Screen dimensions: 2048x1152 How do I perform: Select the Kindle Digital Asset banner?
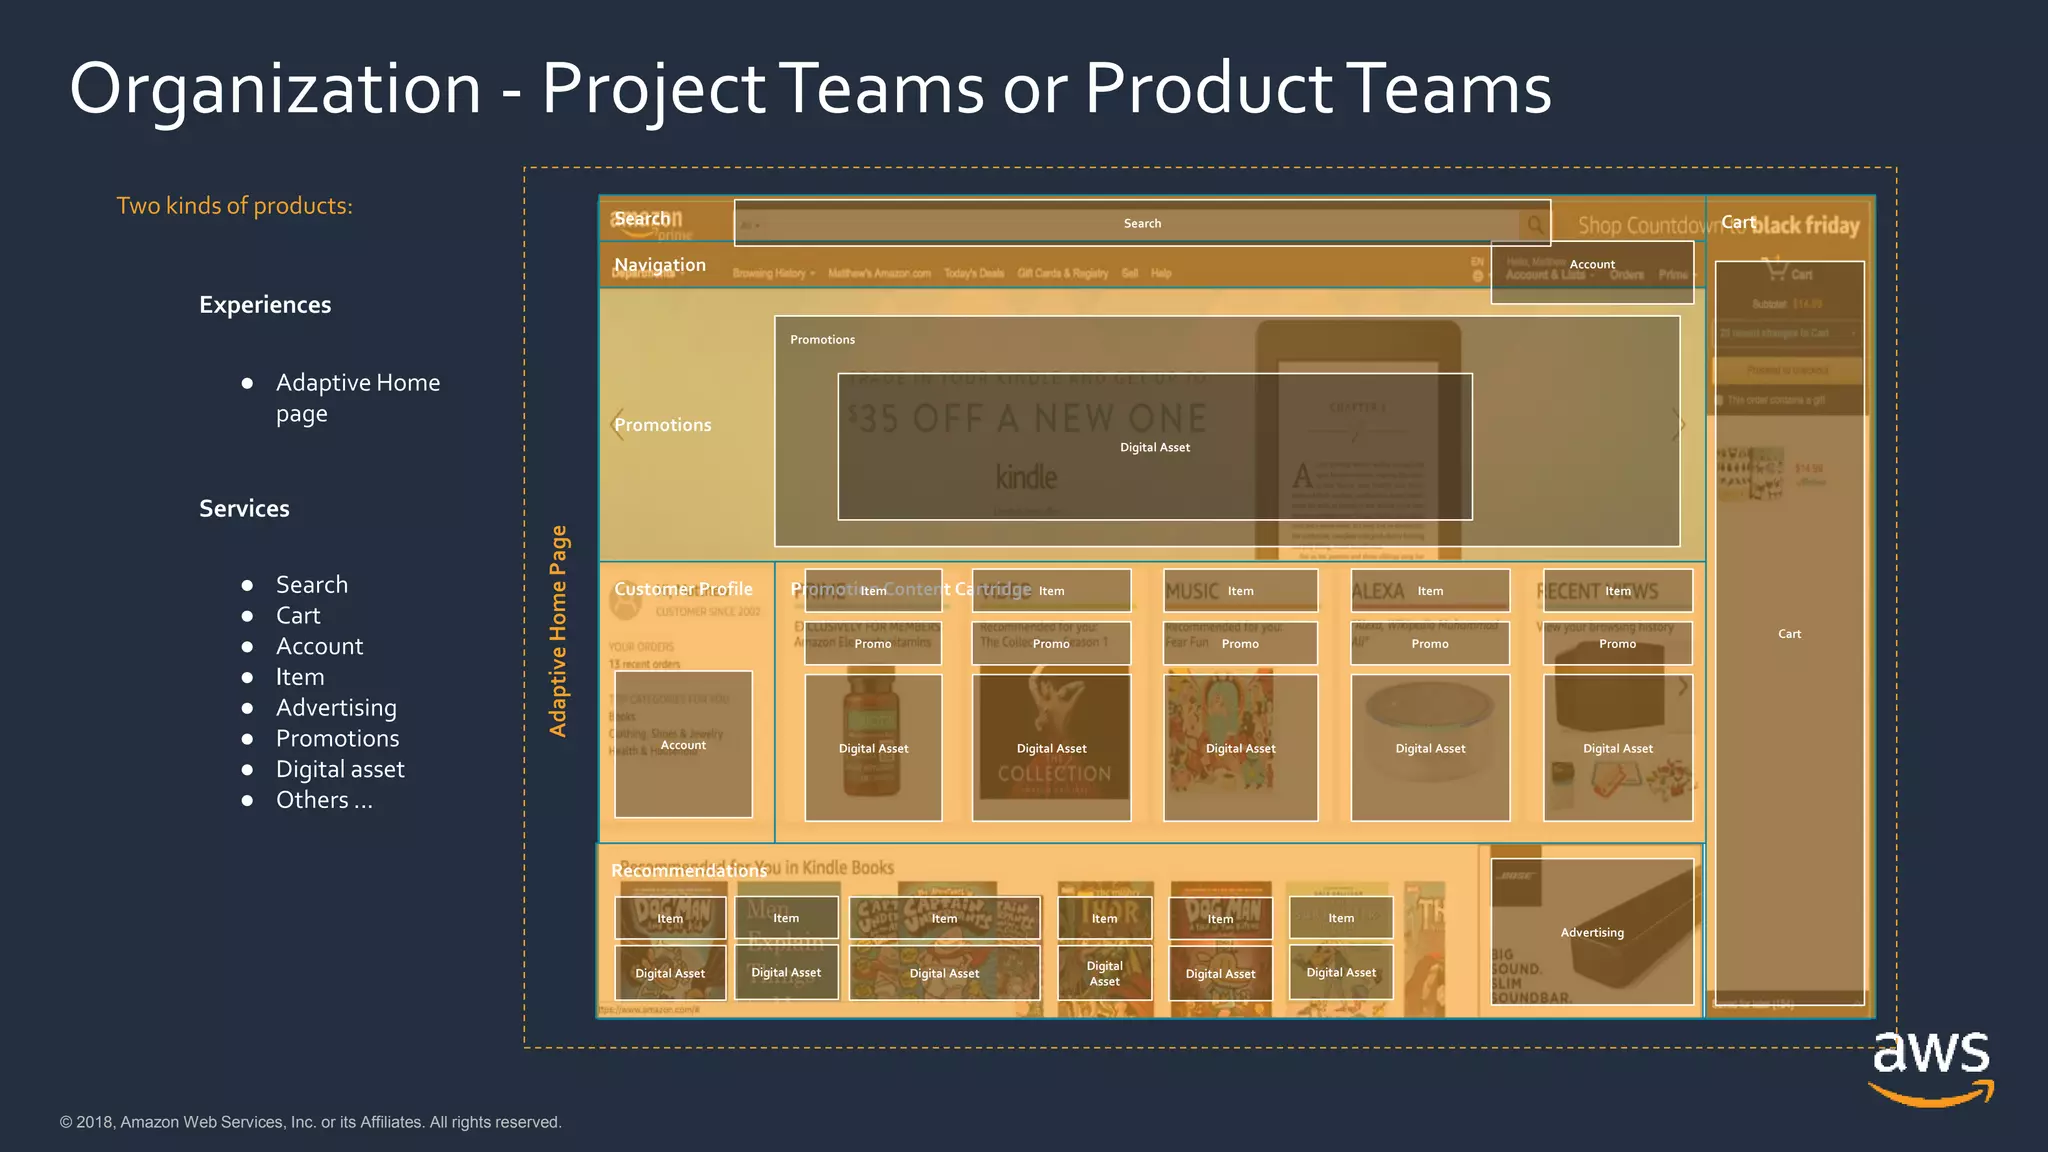(x=1154, y=447)
